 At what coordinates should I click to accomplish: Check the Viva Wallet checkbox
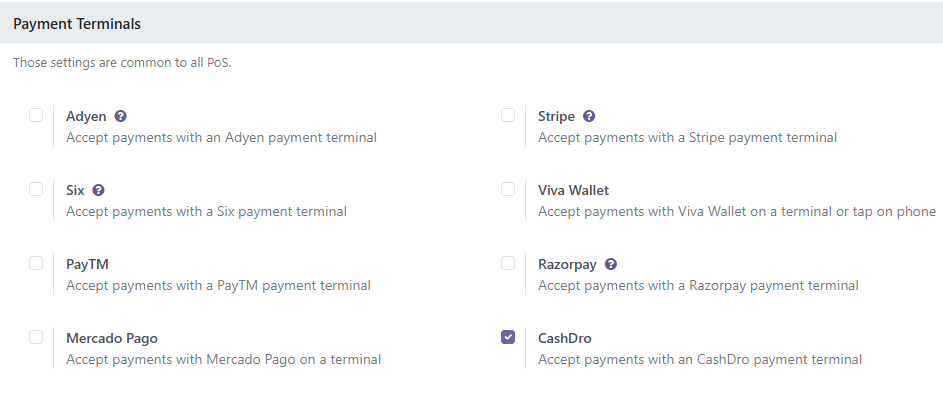[508, 189]
